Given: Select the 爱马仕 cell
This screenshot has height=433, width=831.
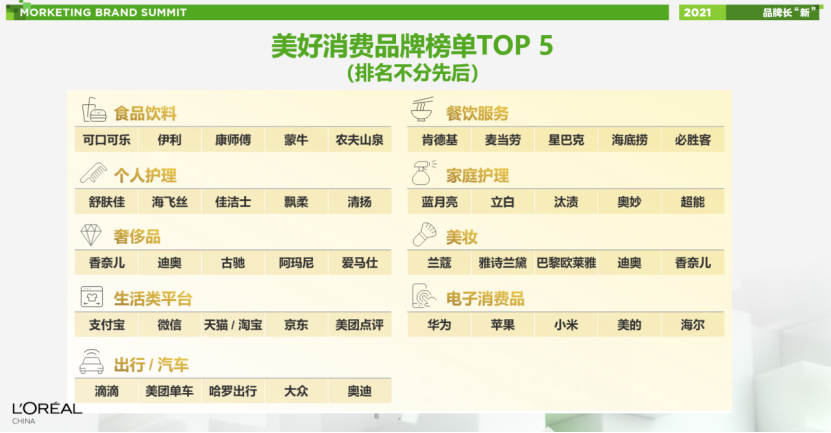Looking at the screenshot, I should [360, 263].
